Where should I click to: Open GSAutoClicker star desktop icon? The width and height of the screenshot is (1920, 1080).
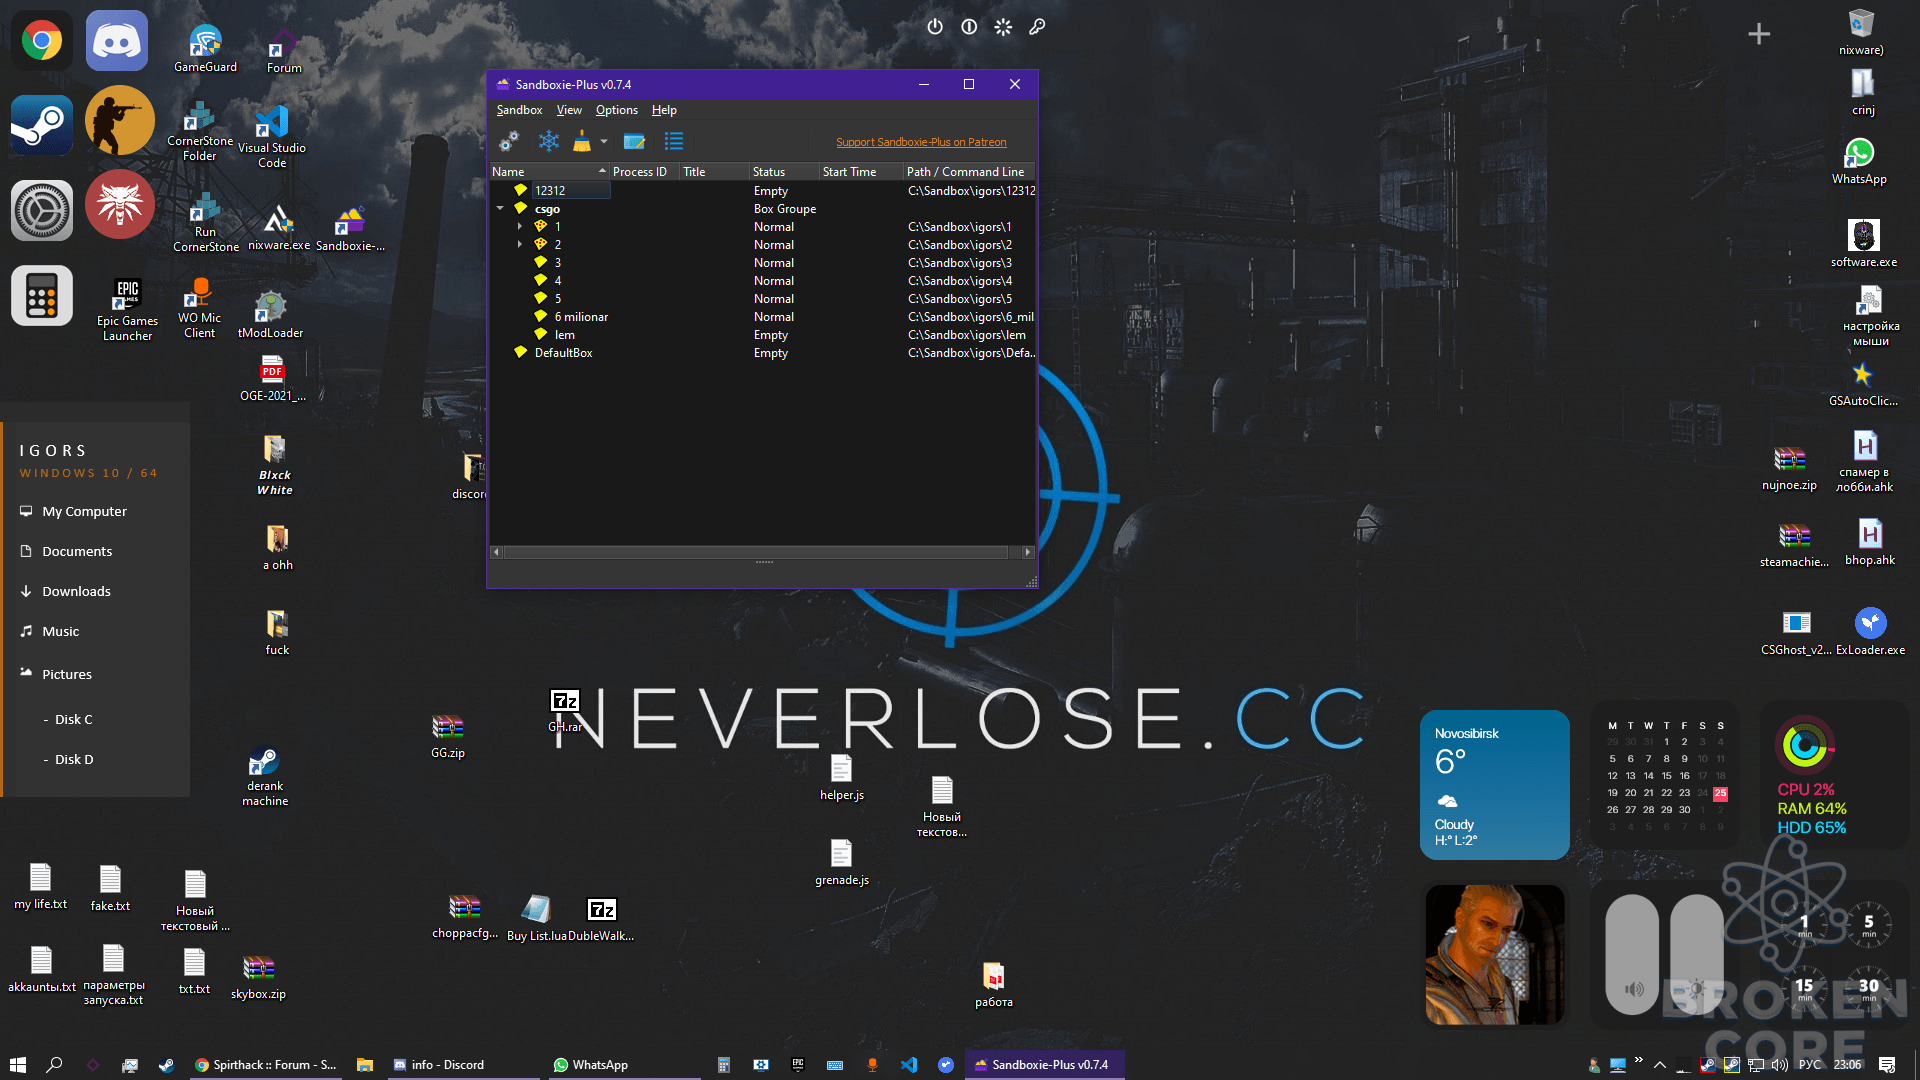[1863, 383]
